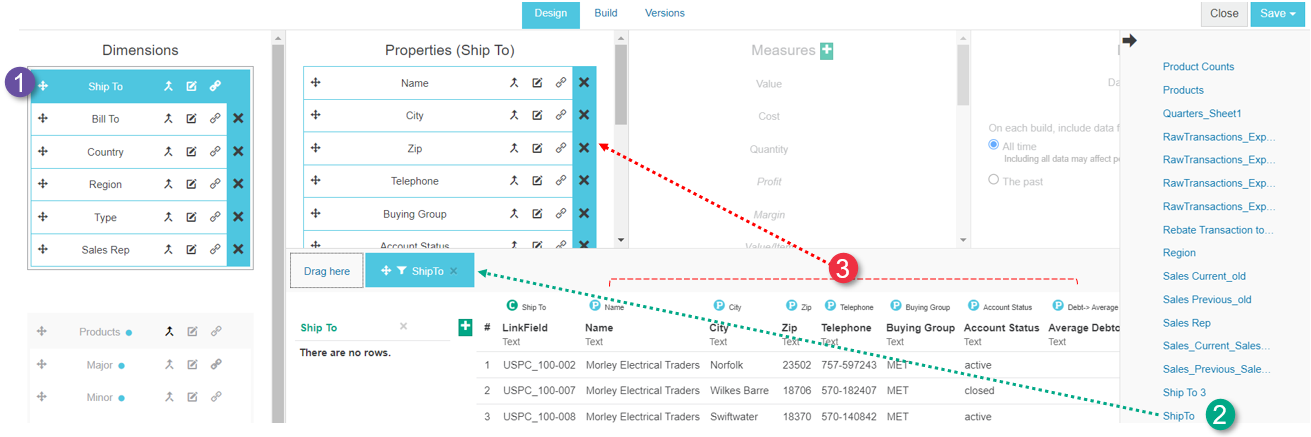This screenshot has width=1311, height=437.
Task: Click the hierarchy icon on Sales Rep row
Action: click(x=169, y=250)
